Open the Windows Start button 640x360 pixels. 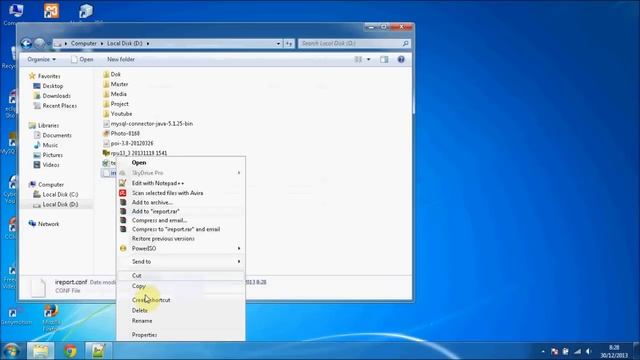coord(11,351)
